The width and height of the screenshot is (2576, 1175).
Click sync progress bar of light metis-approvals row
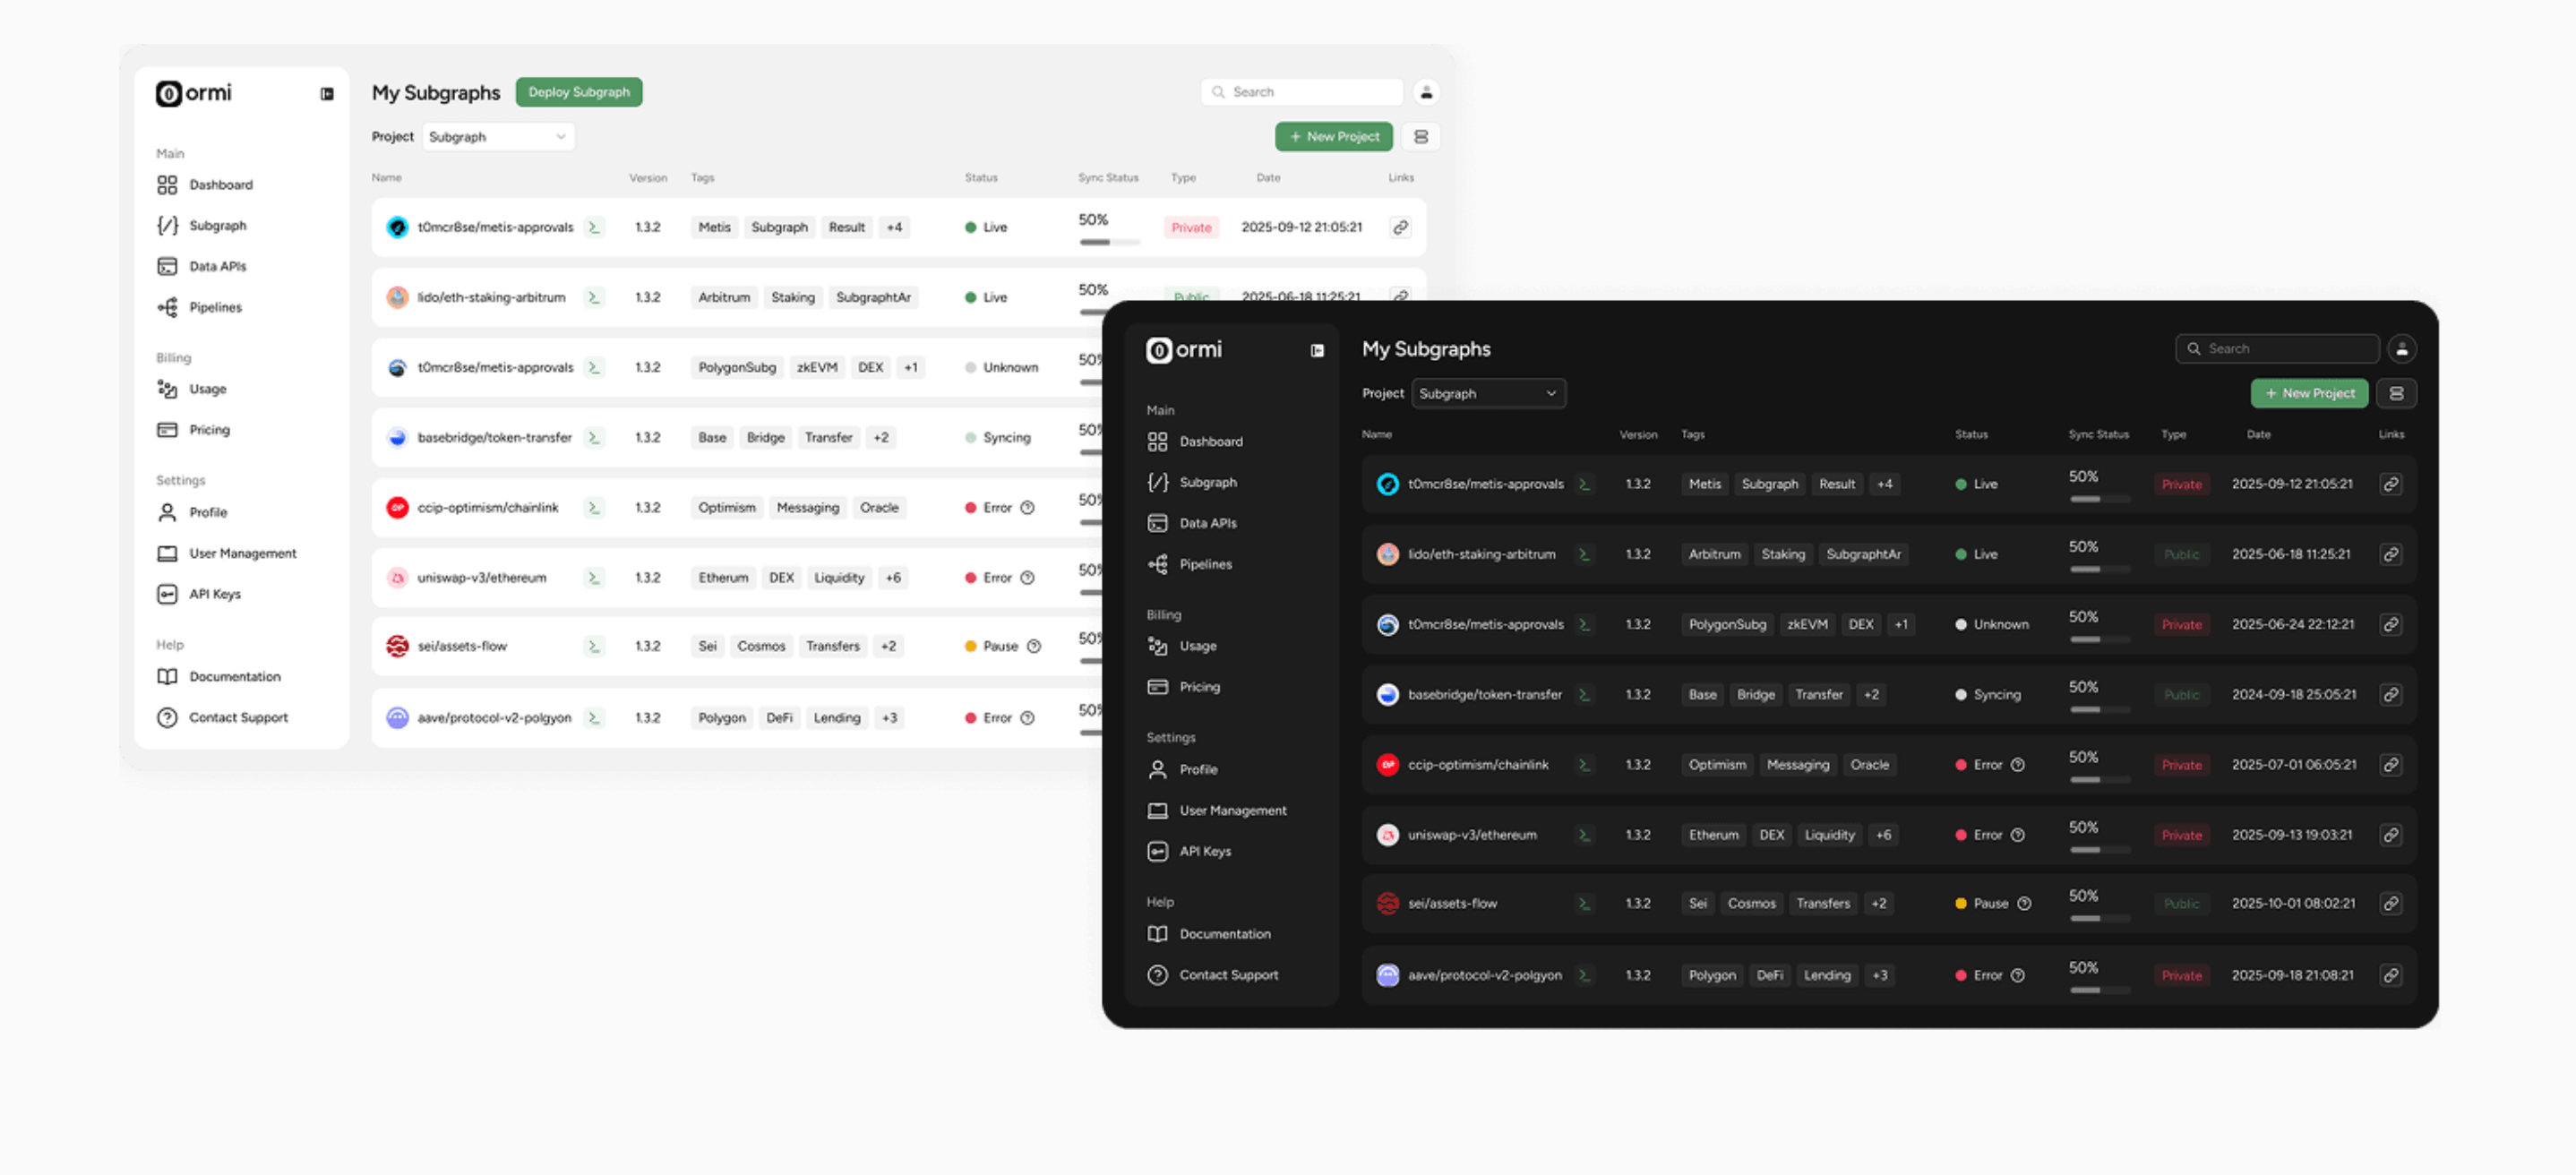click(x=1108, y=242)
